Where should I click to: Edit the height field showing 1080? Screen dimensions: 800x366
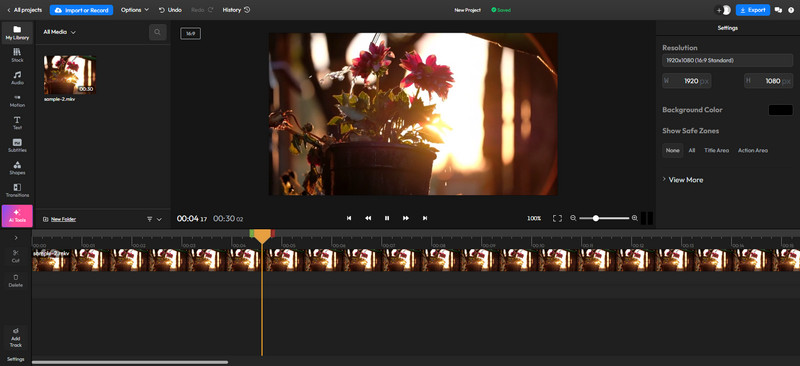point(768,81)
